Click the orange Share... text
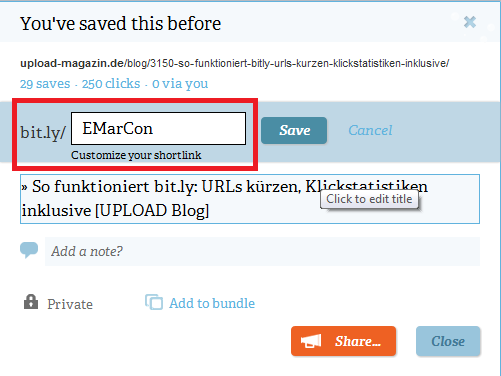The height and width of the screenshot is (376, 501). click(x=358, y=341)
